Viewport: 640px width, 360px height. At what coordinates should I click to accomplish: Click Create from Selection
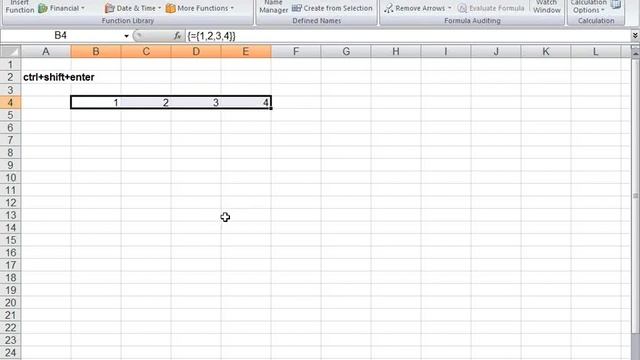click(x=332, y=8)
